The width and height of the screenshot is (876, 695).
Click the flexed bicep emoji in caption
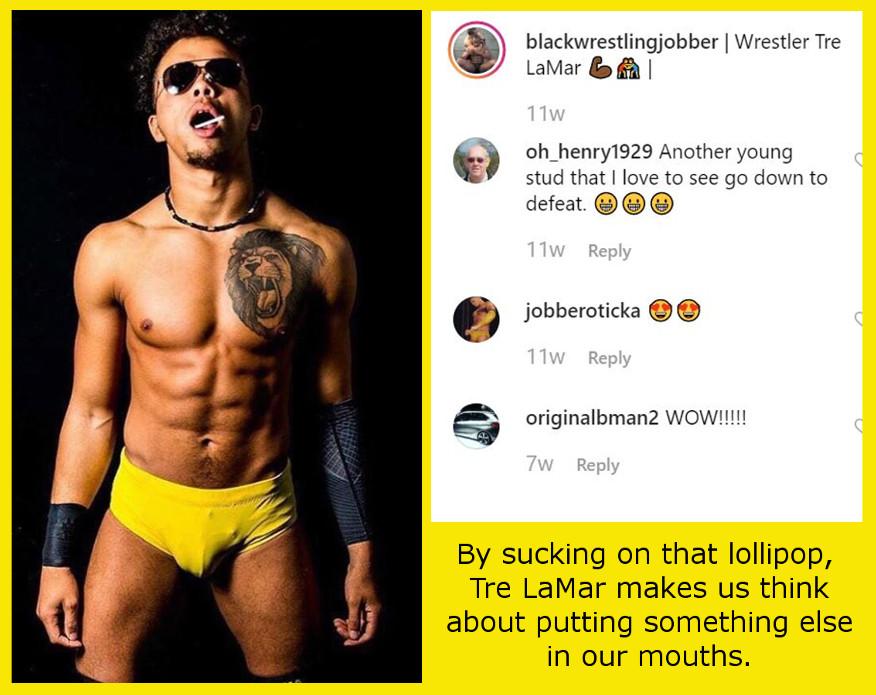600,69
